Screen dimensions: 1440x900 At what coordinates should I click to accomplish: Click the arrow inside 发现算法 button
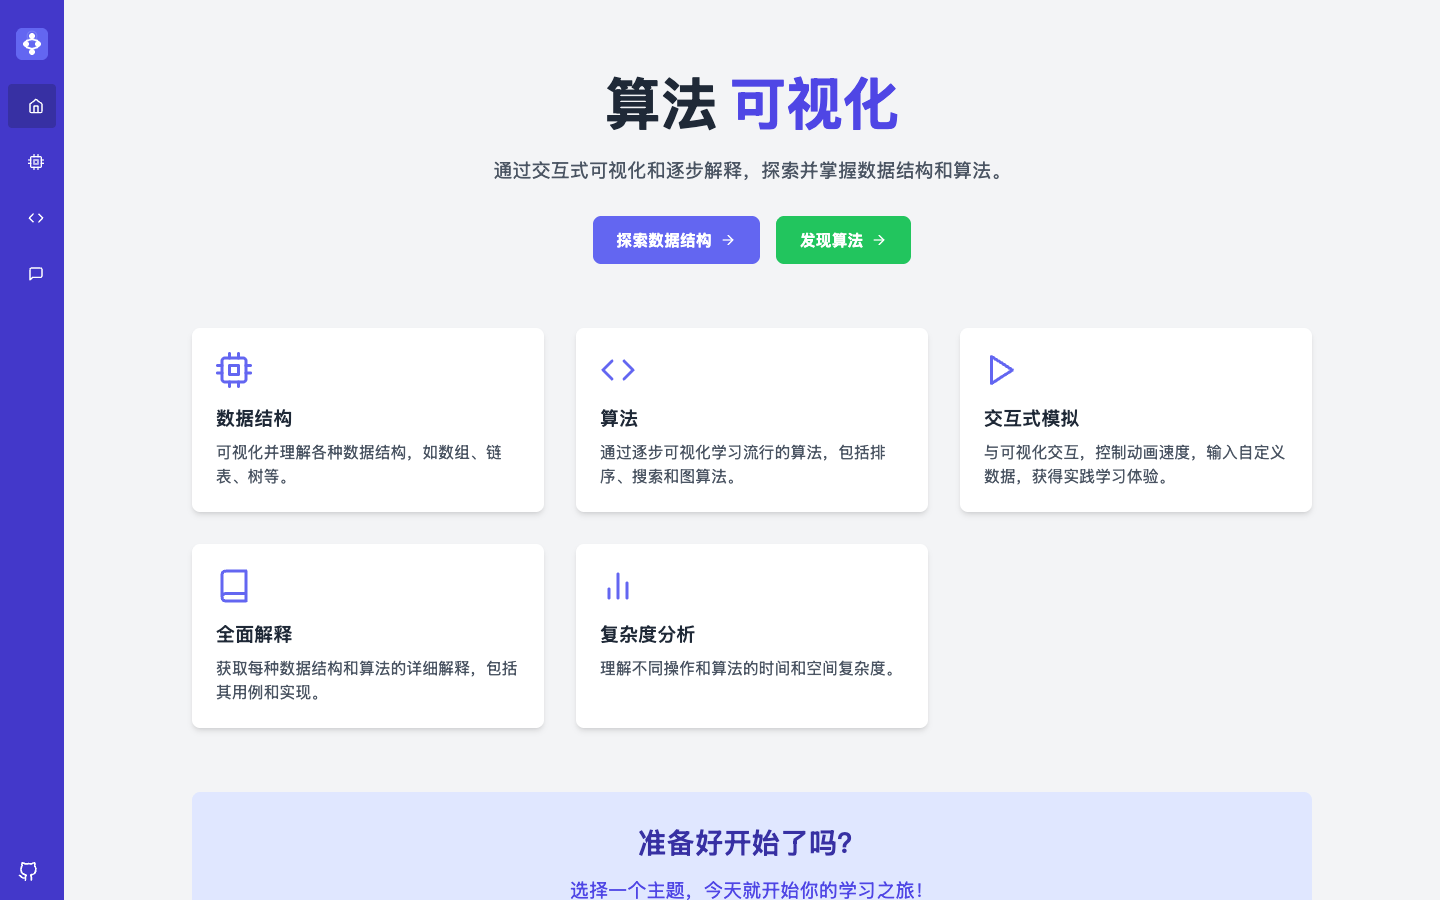(879, 240)
